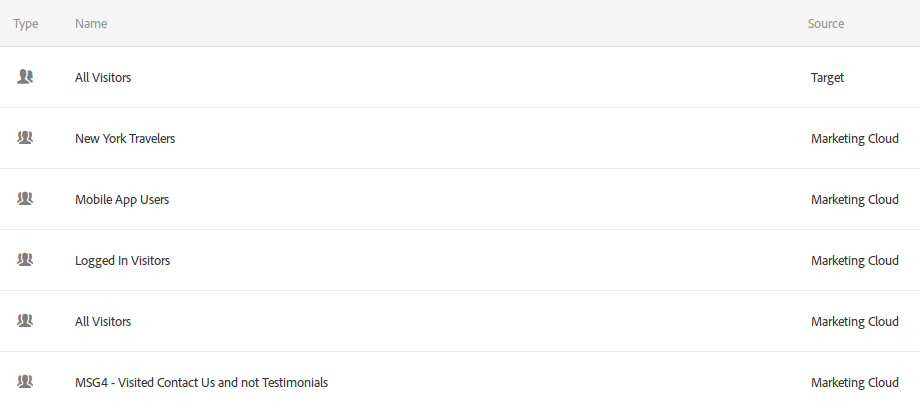Click Marketing Cloud source of the MSG4 row
This screenshot has height=412, width=920.
coord(854,383)
